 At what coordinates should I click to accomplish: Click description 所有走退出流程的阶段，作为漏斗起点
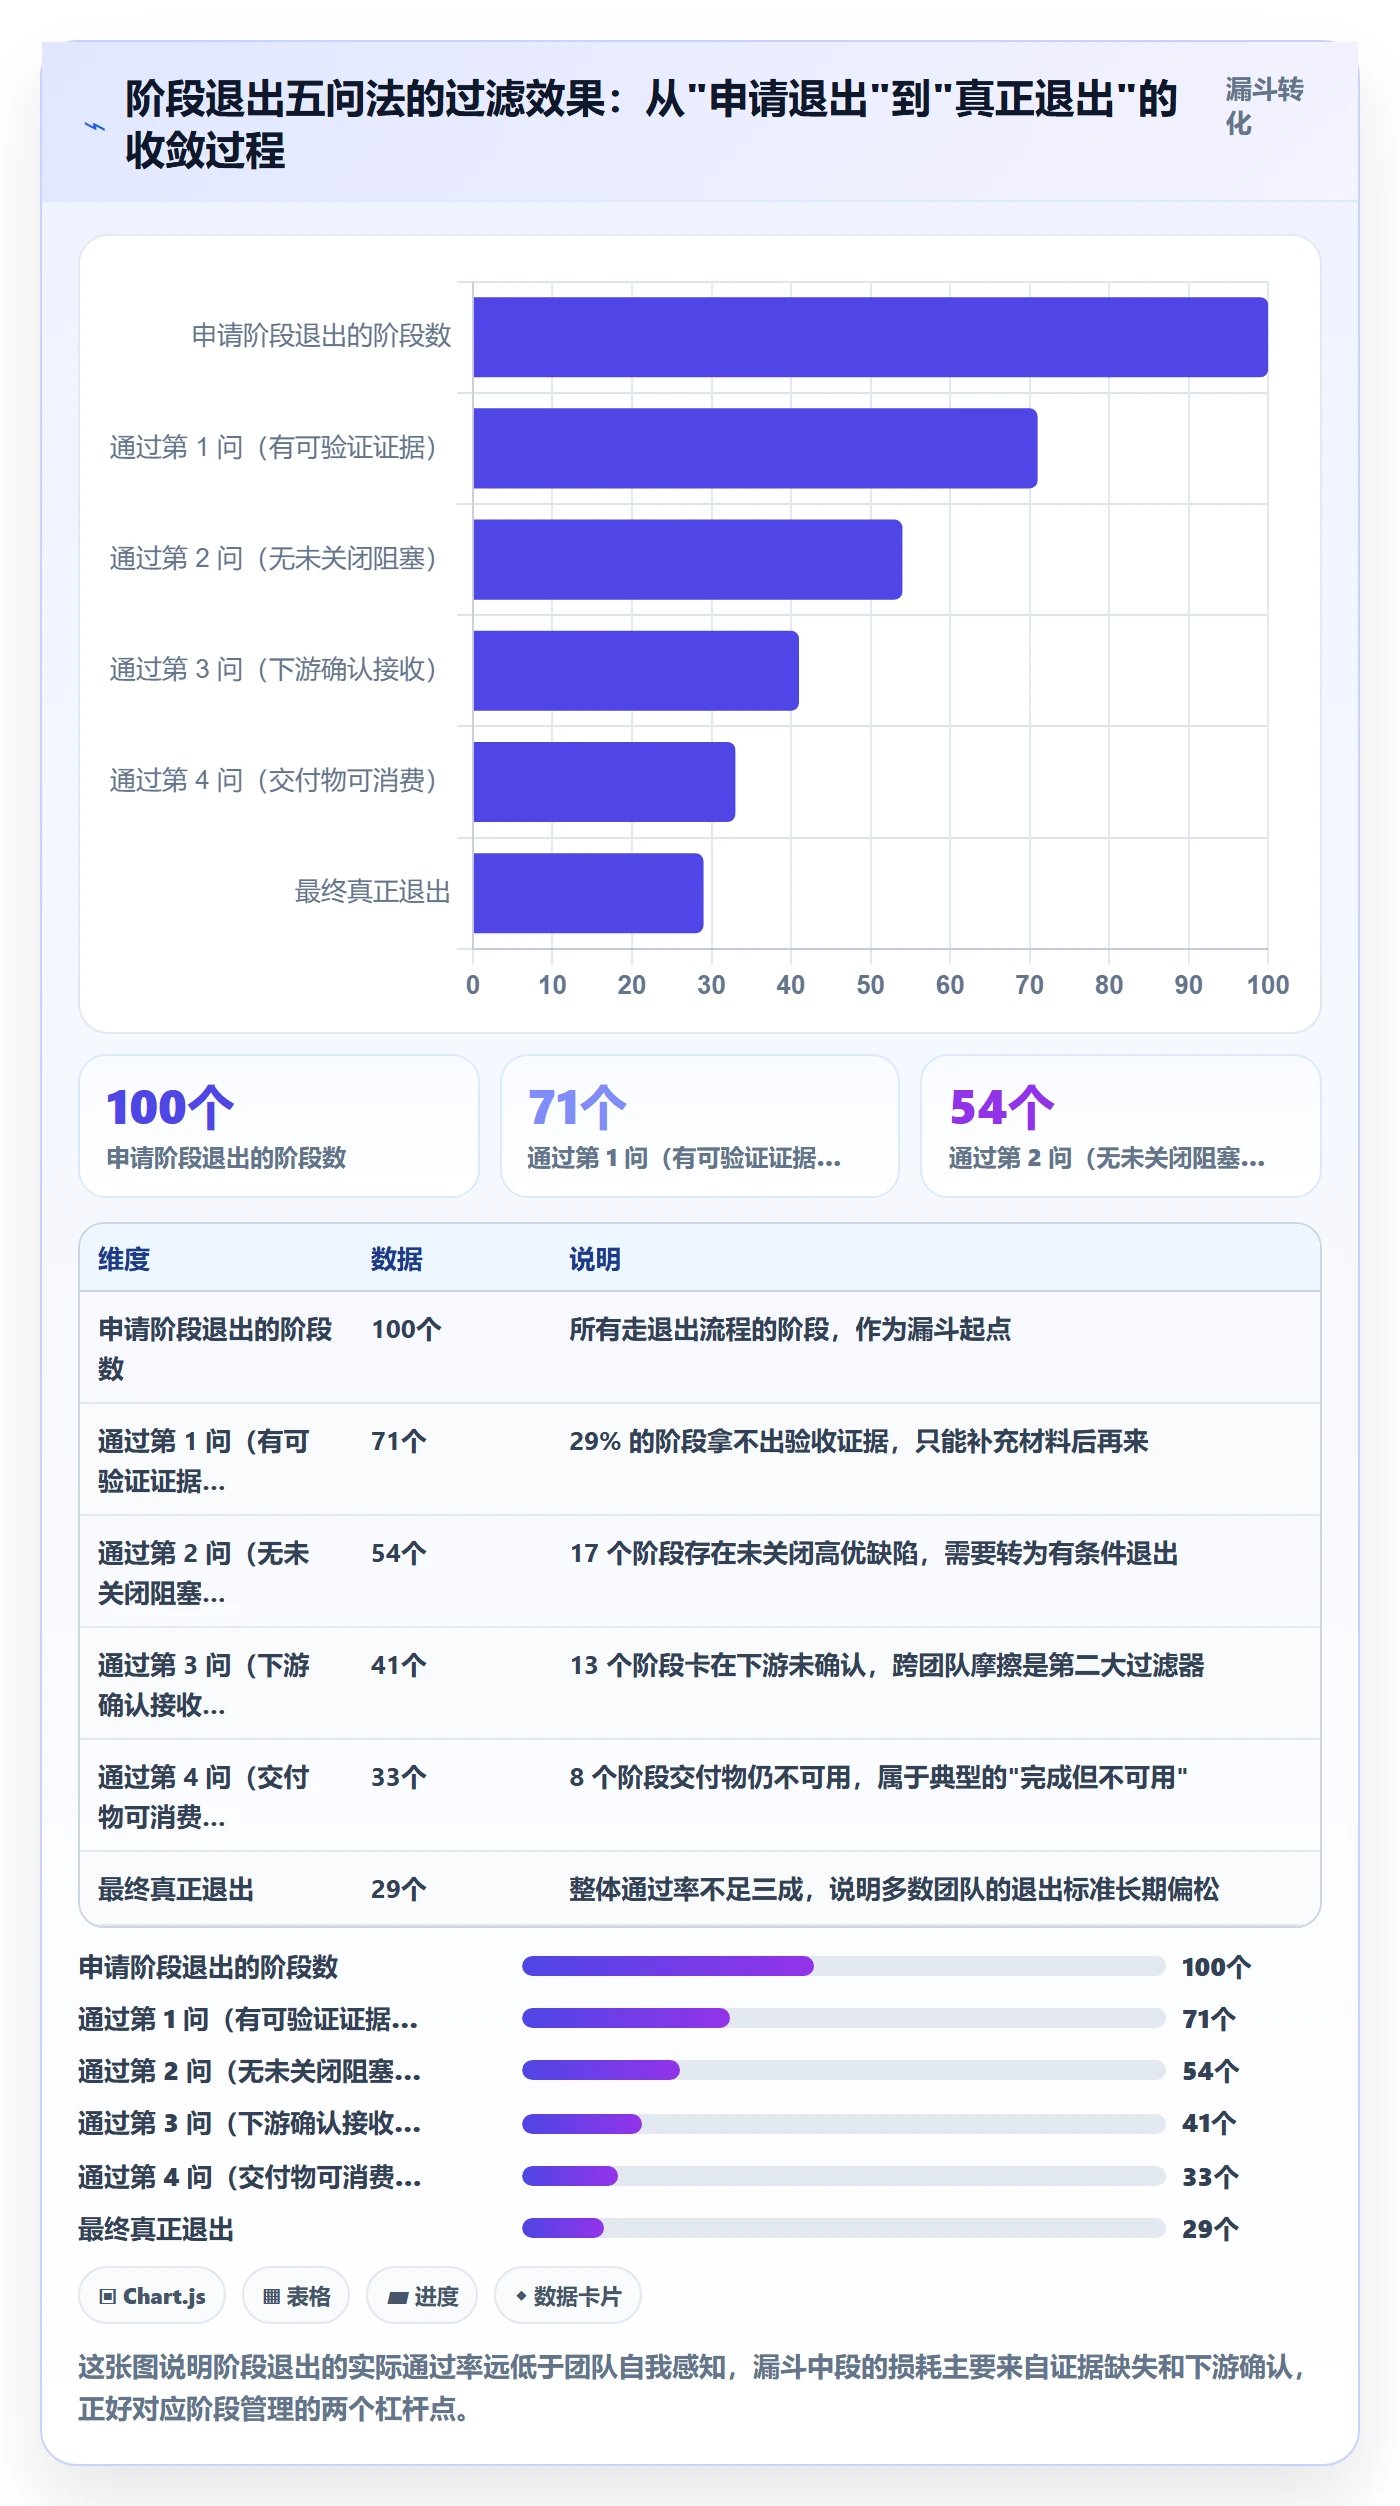coord(790,1329)
